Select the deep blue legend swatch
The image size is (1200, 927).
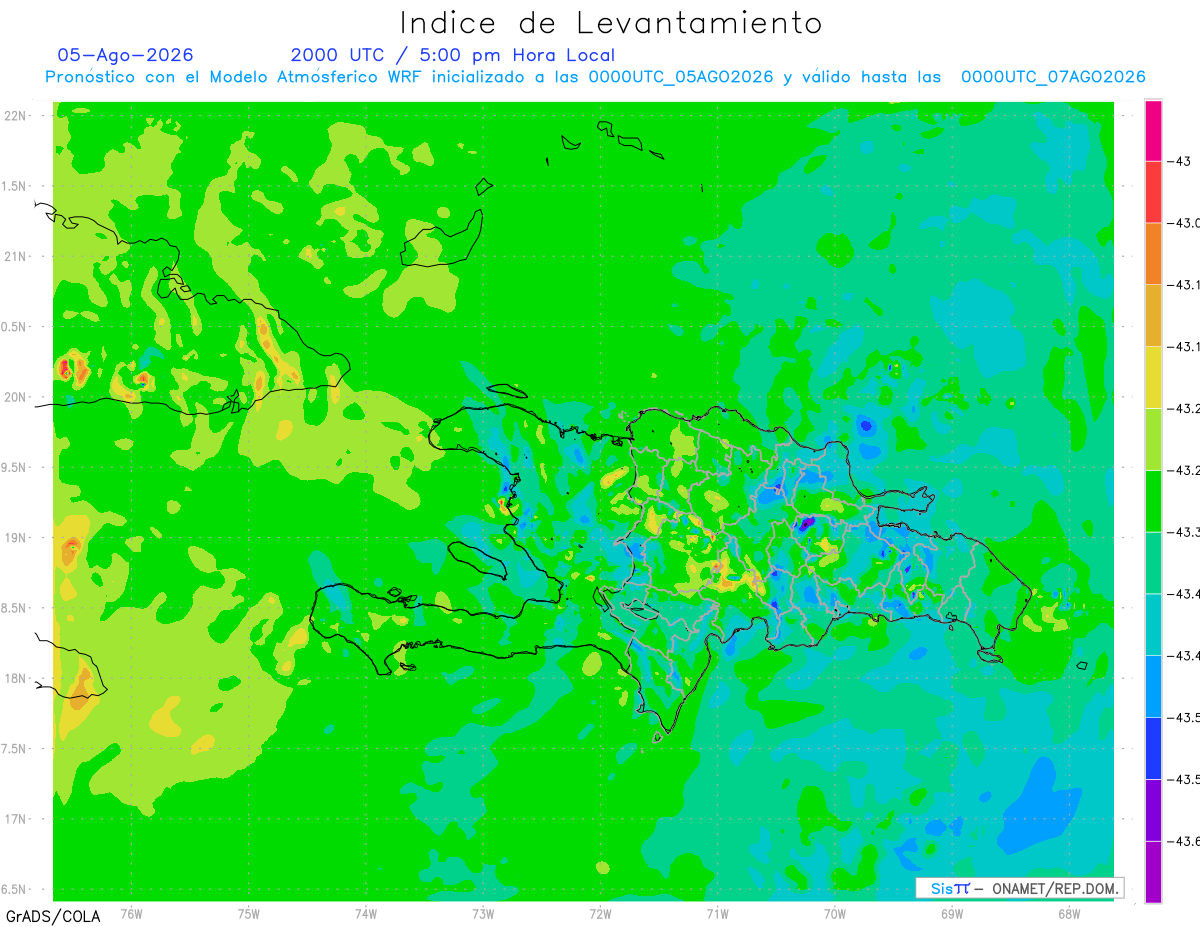coord(1153,748)
